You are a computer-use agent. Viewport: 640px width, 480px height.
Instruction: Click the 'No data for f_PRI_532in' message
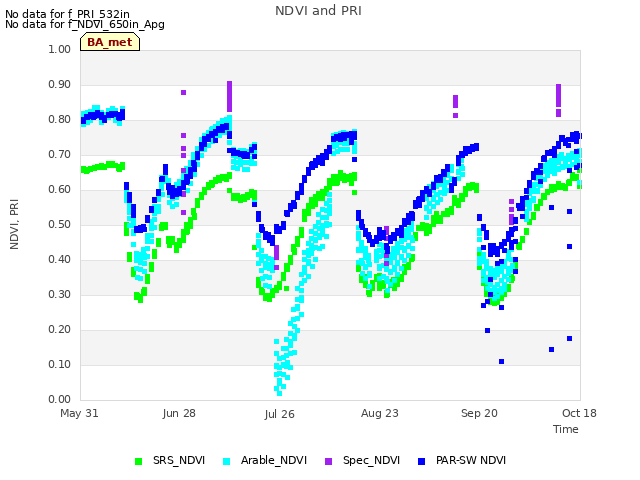click(x=67, y=15)
